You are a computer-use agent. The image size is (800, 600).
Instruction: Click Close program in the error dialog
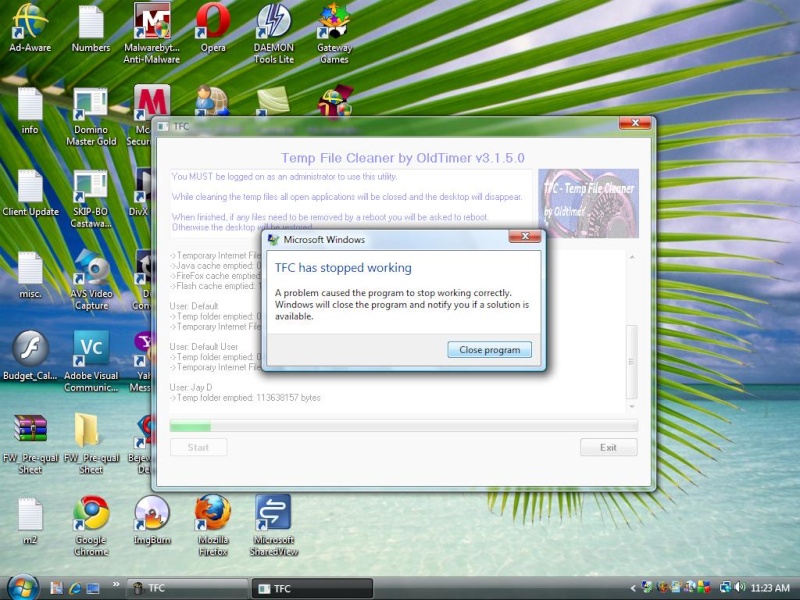[x=489, y=349]
